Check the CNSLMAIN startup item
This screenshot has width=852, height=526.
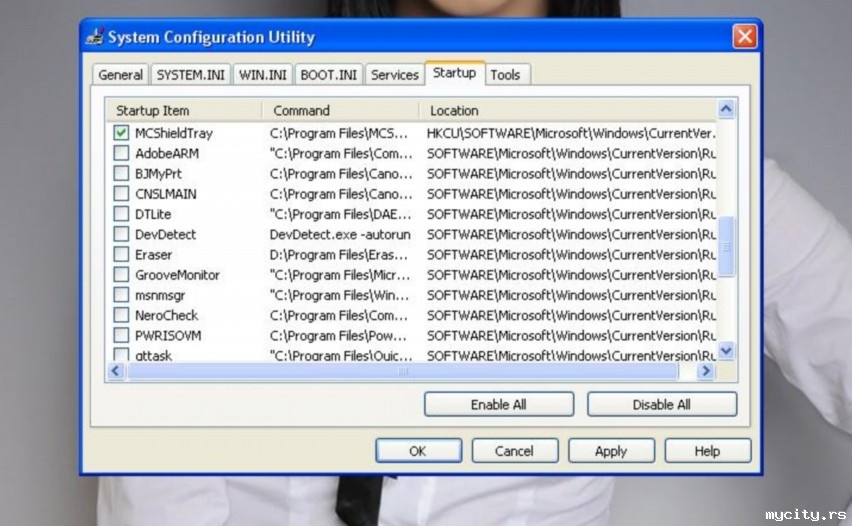coord(121,193)
